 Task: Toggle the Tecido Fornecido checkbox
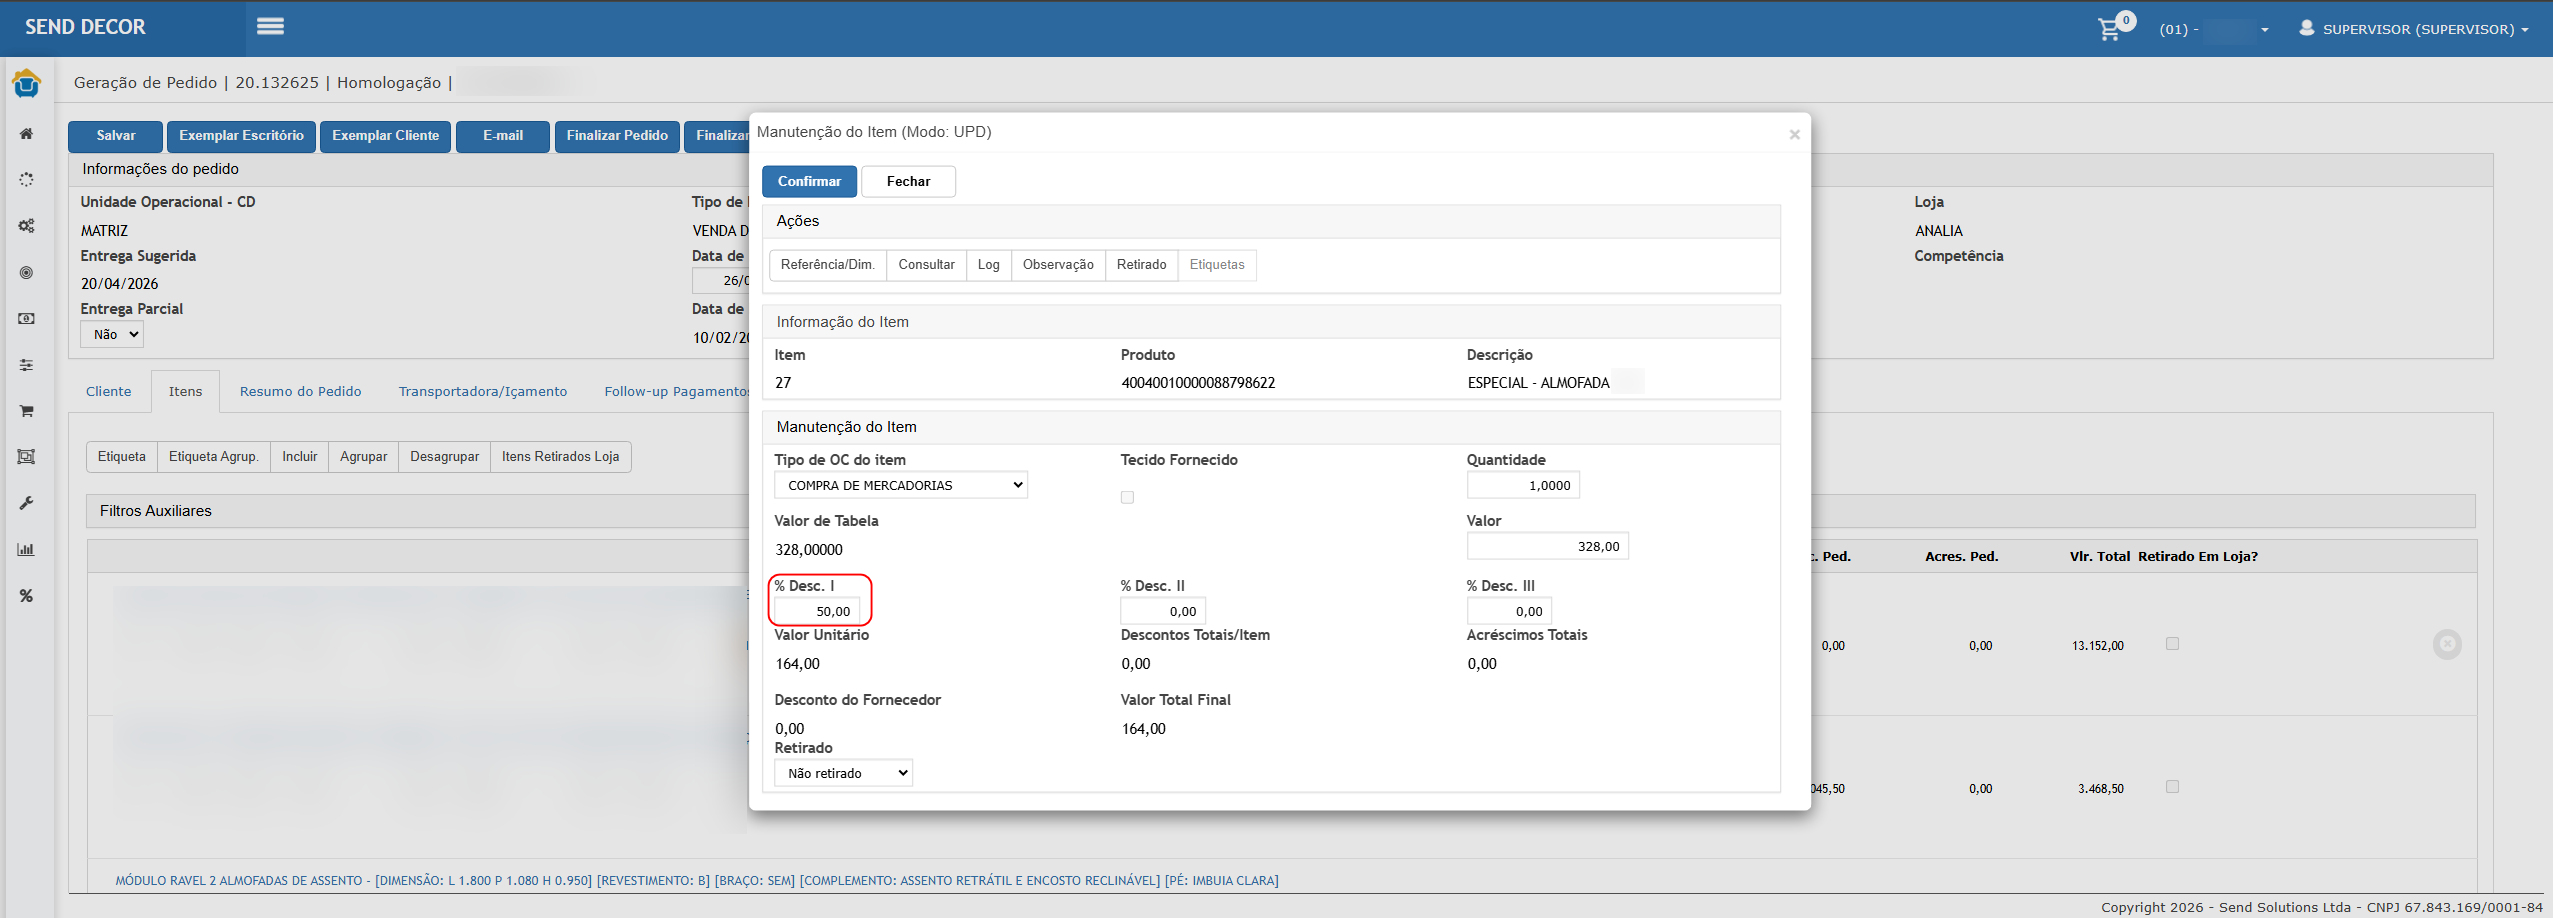[1127, 497]
